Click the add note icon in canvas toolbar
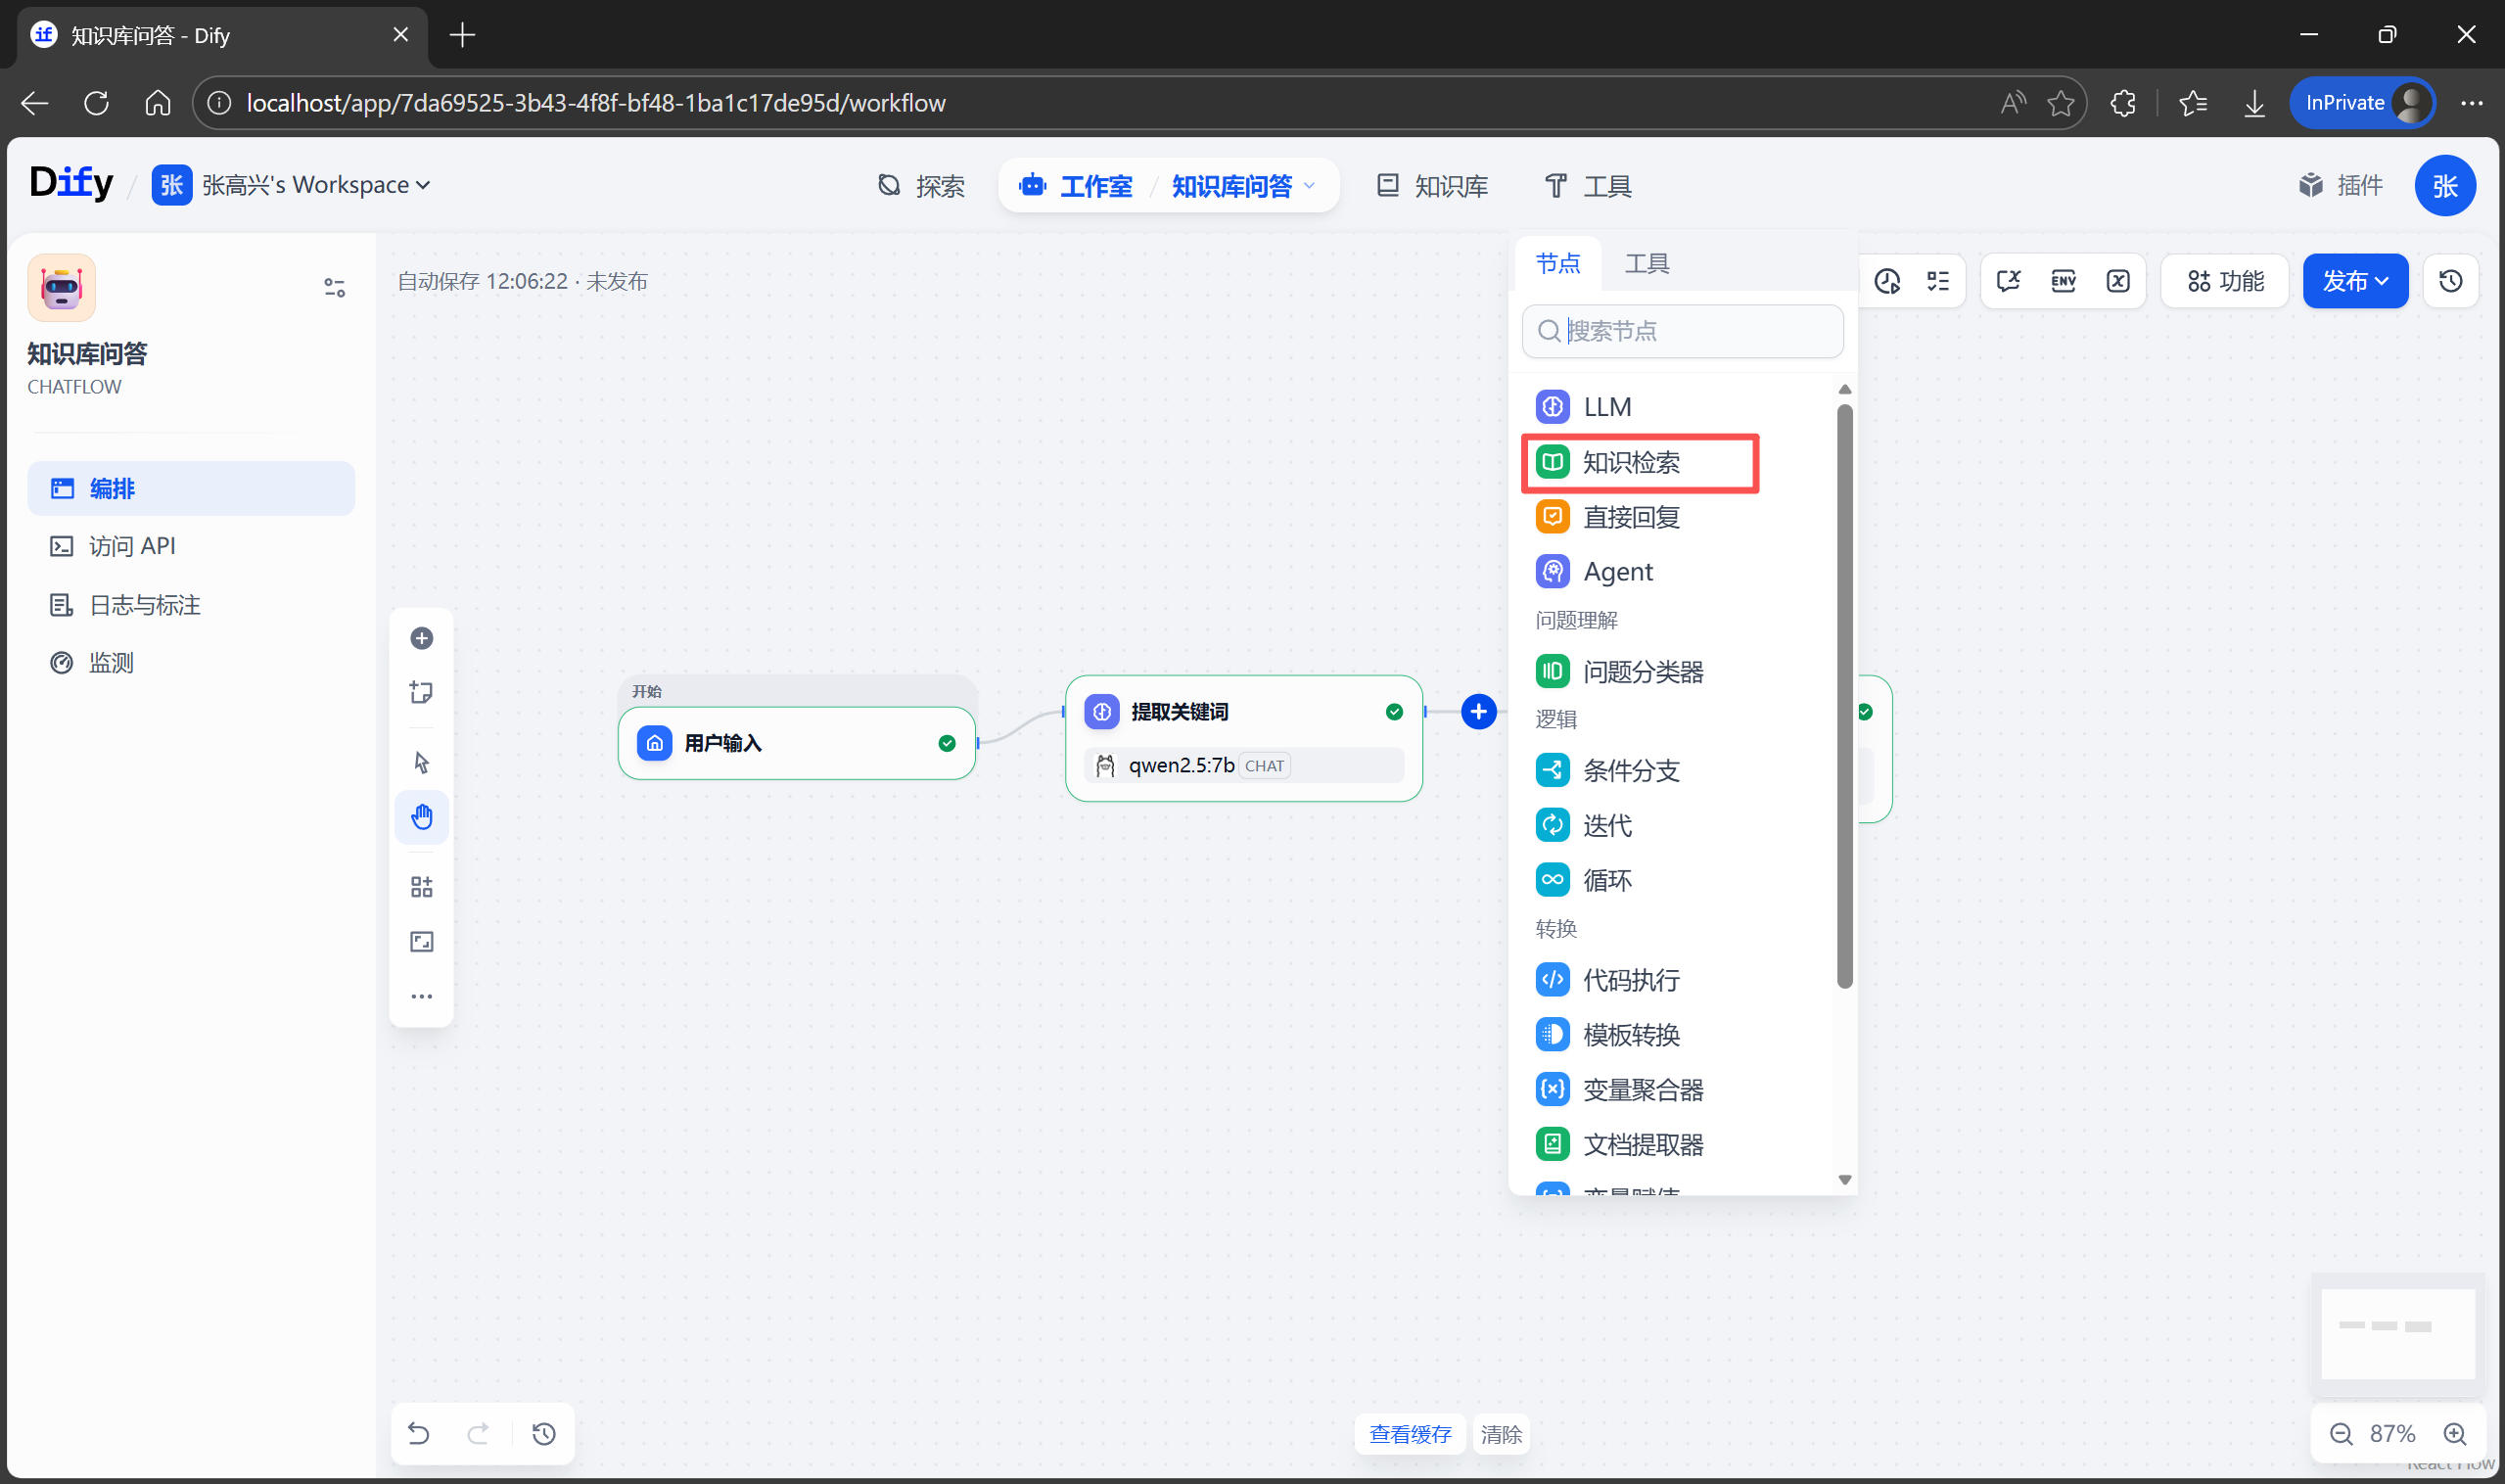Screen dimensions: 2505x1484 pyautogui.click(x=421, y=692)
